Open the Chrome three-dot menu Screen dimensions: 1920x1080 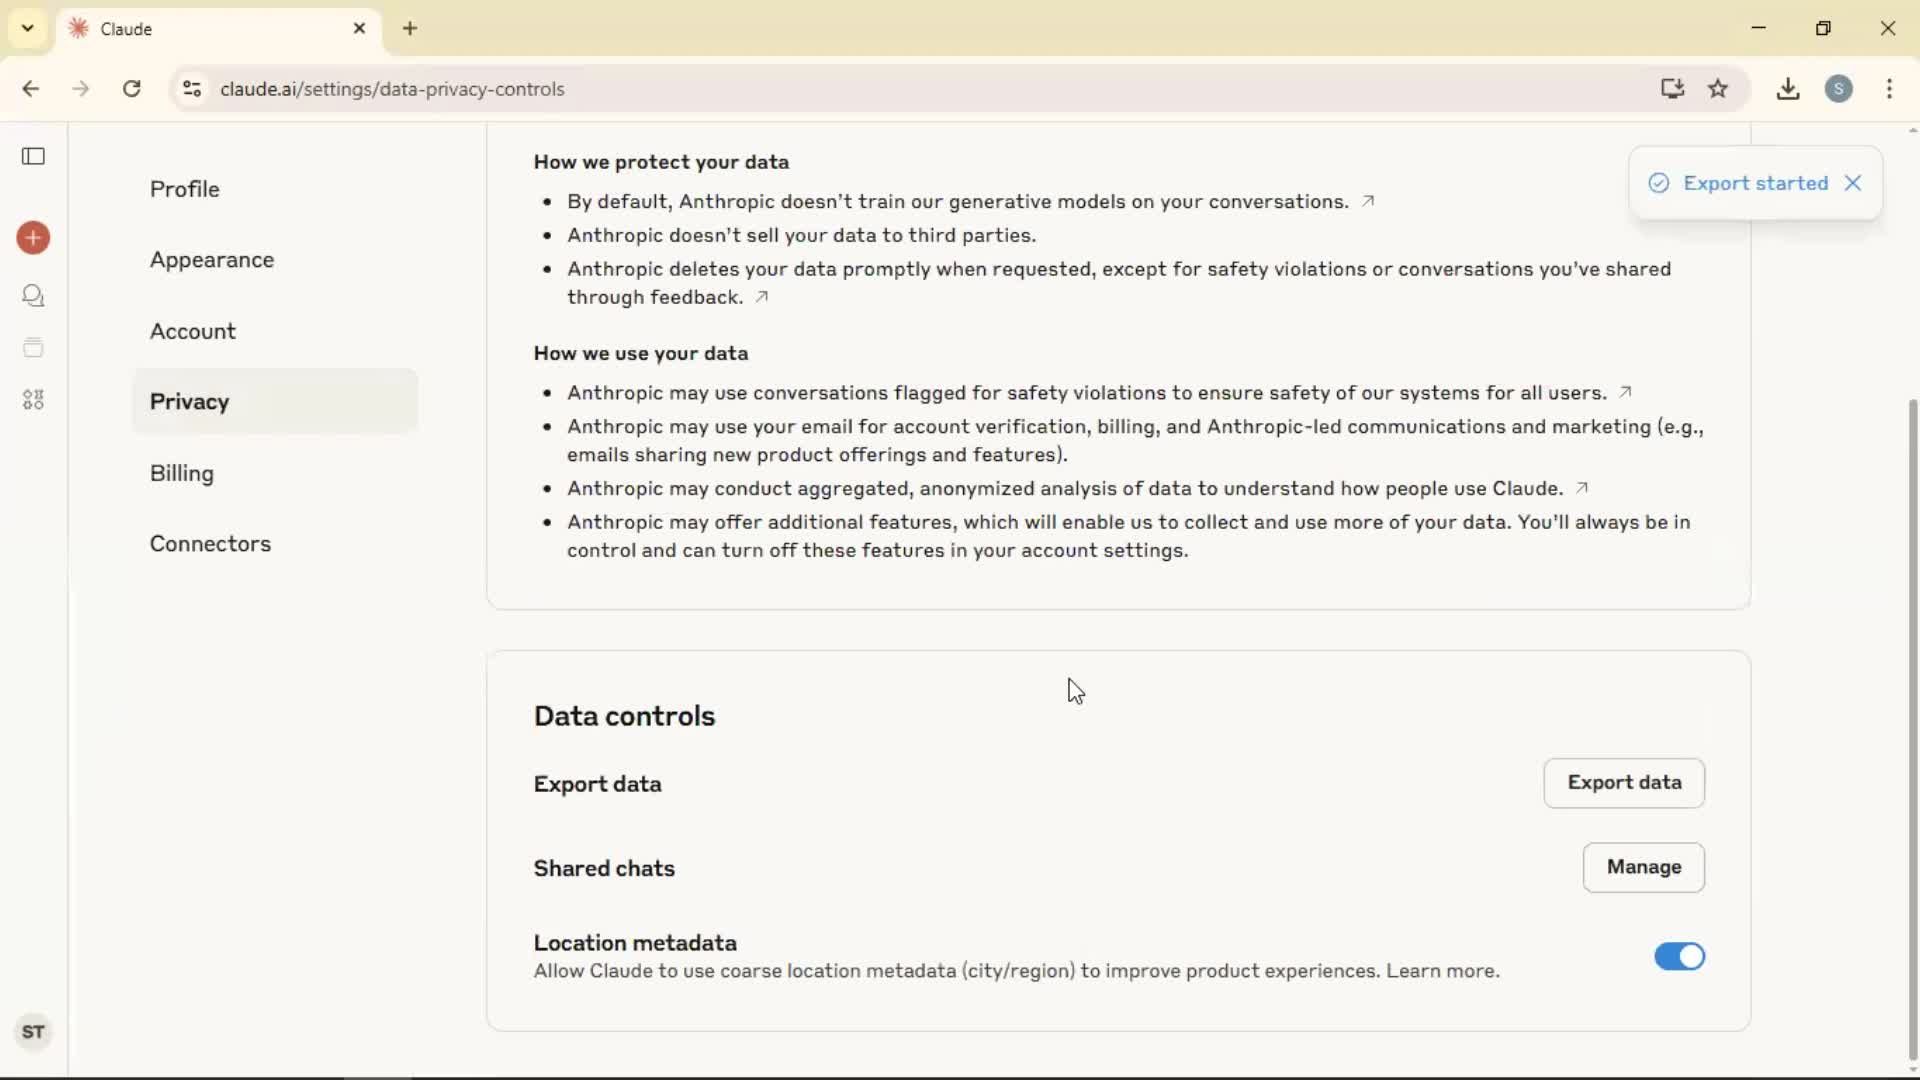click(x=1889, y=89)
